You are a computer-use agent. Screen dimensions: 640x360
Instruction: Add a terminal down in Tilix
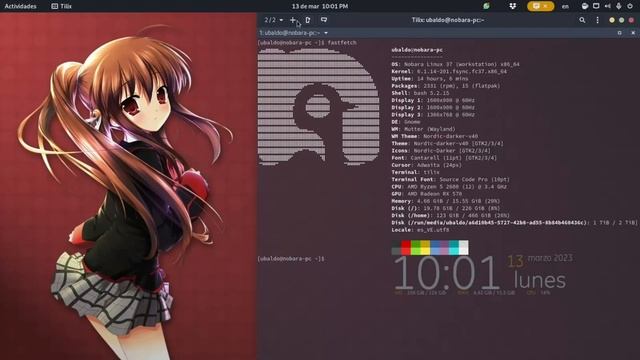(x=324, y=20)
